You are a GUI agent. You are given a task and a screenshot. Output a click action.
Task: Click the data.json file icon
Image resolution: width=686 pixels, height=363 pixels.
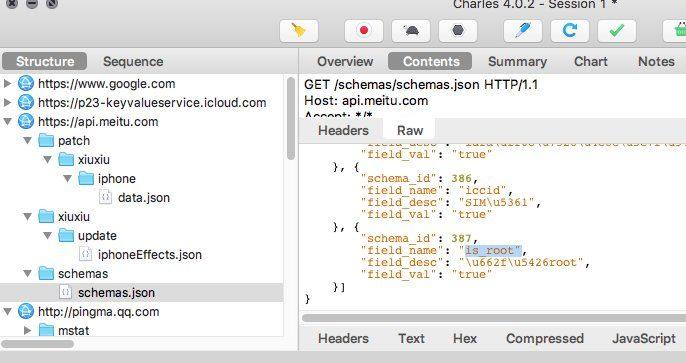(x=105, y=198)
